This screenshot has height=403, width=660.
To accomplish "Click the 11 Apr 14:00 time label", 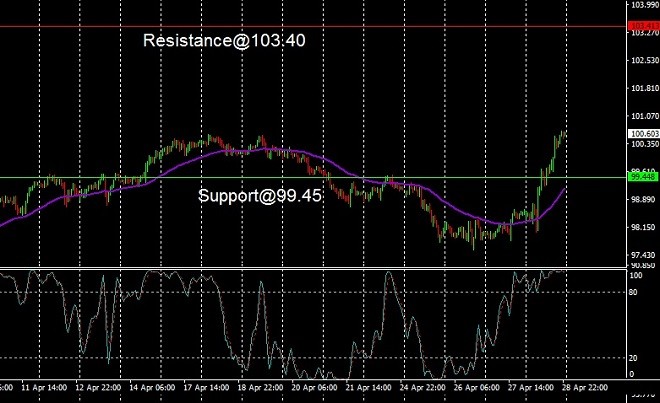I will point(44,387).
